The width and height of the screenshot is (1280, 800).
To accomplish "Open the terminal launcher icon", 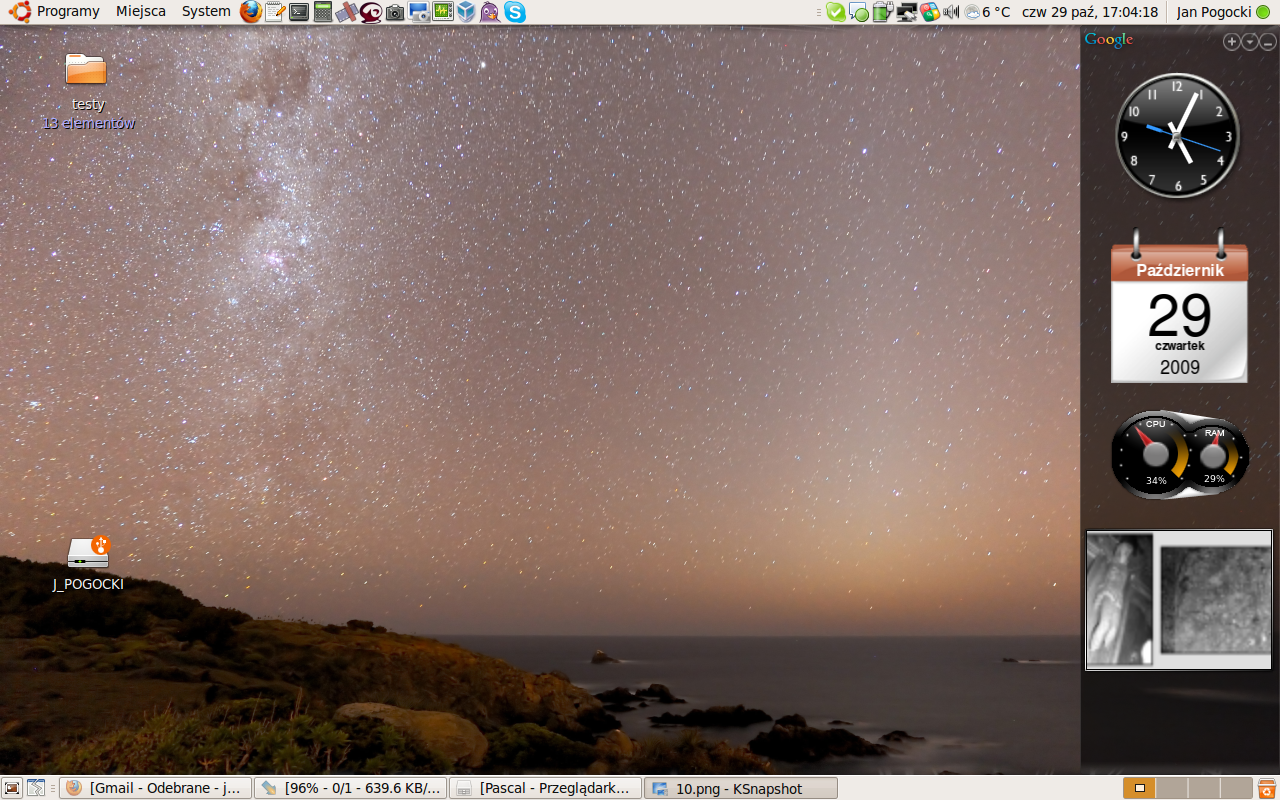I will point(298,12).
